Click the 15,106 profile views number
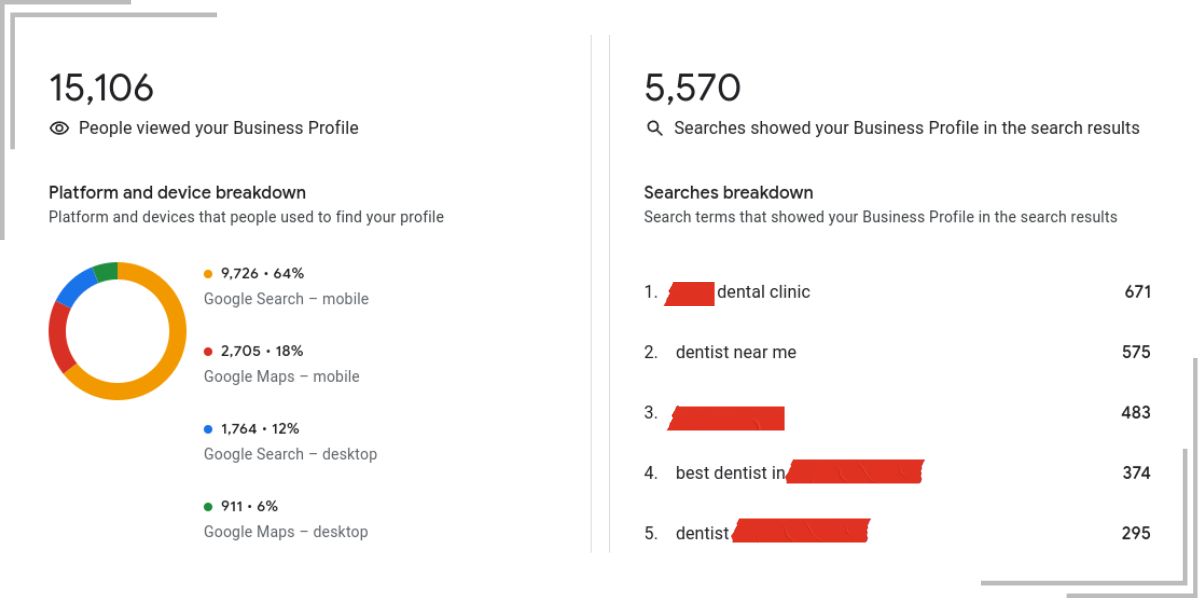The width and height of the screenshot is (1200, 600). pos(101,88)
